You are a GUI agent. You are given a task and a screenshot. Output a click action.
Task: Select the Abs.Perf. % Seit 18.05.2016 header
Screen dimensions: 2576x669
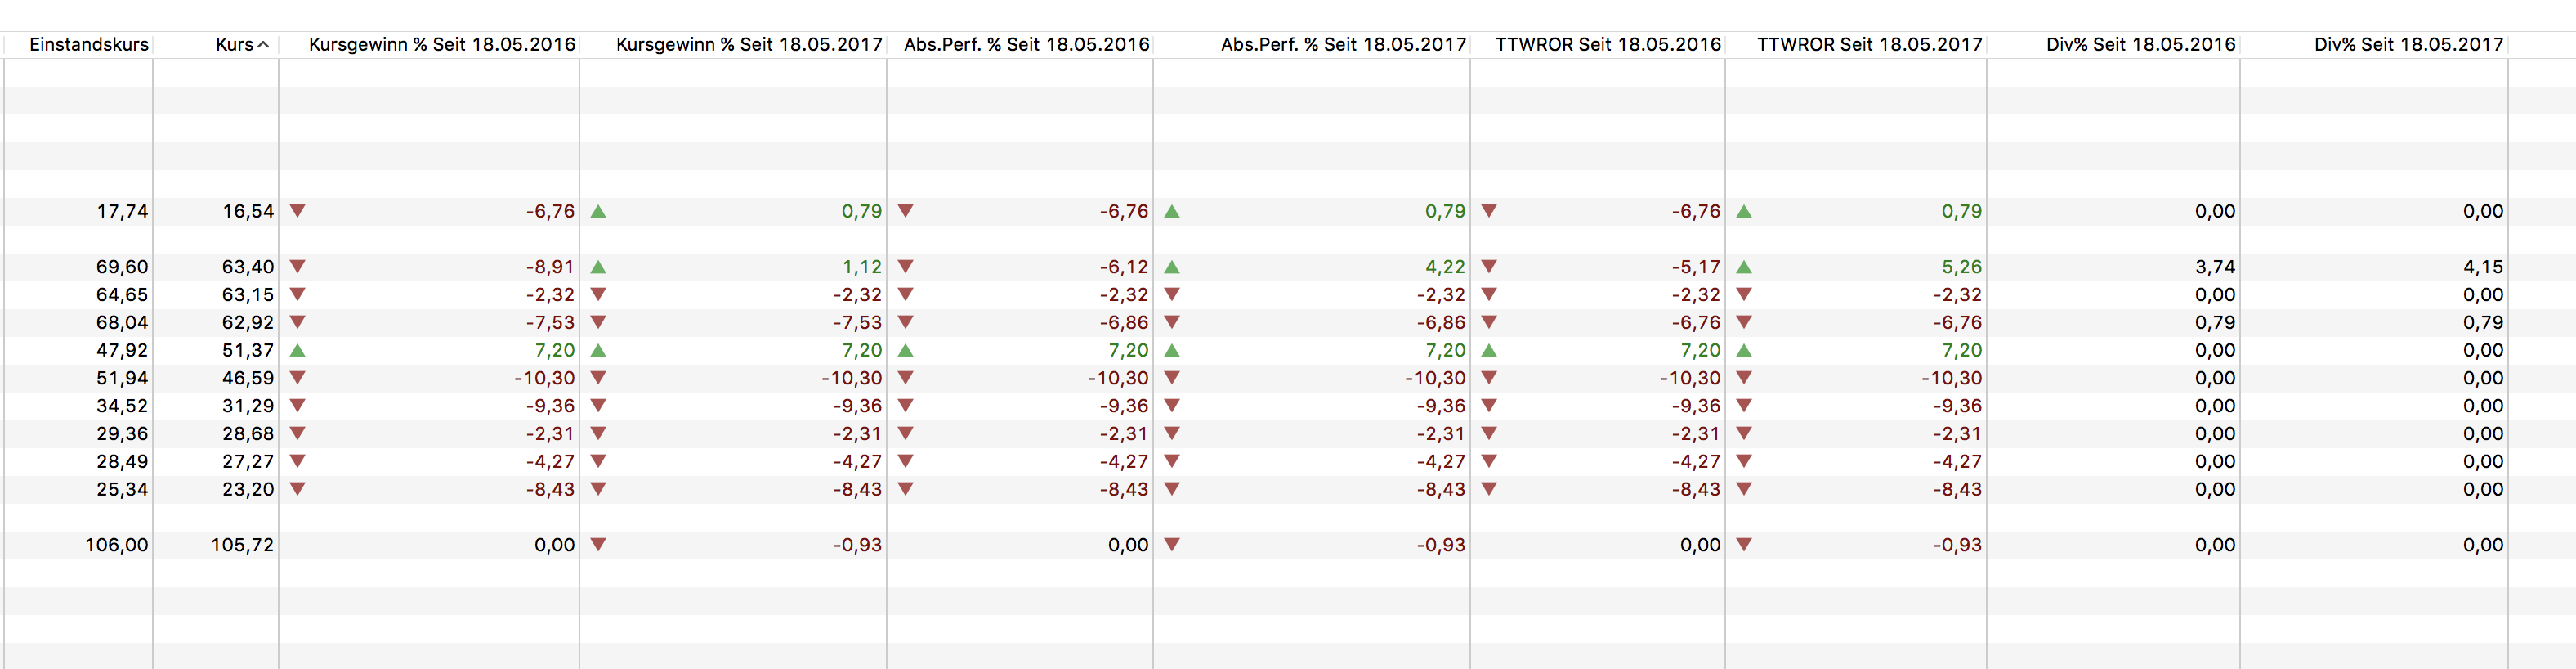1026,45
